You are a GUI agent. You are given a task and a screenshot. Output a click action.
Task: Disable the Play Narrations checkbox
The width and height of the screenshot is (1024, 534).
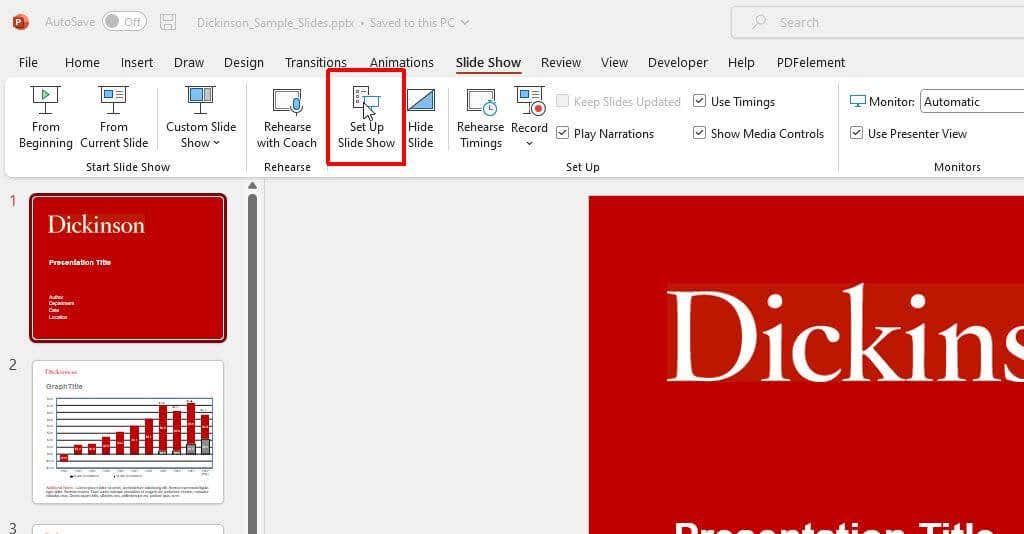(563, 134)
